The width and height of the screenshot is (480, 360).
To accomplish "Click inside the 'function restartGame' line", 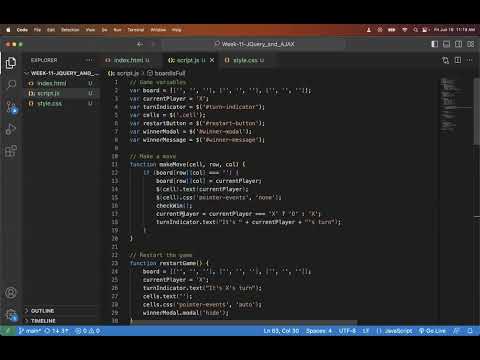I will 169,263.
